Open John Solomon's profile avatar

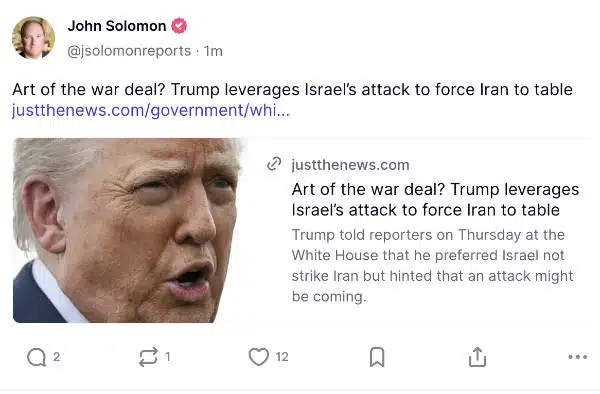point(33,37)
